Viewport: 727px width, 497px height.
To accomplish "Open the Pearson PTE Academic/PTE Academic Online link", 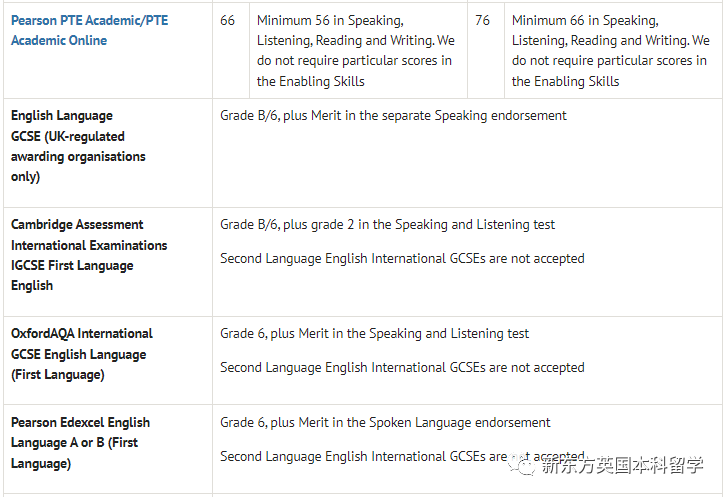I will coord(89,30).
